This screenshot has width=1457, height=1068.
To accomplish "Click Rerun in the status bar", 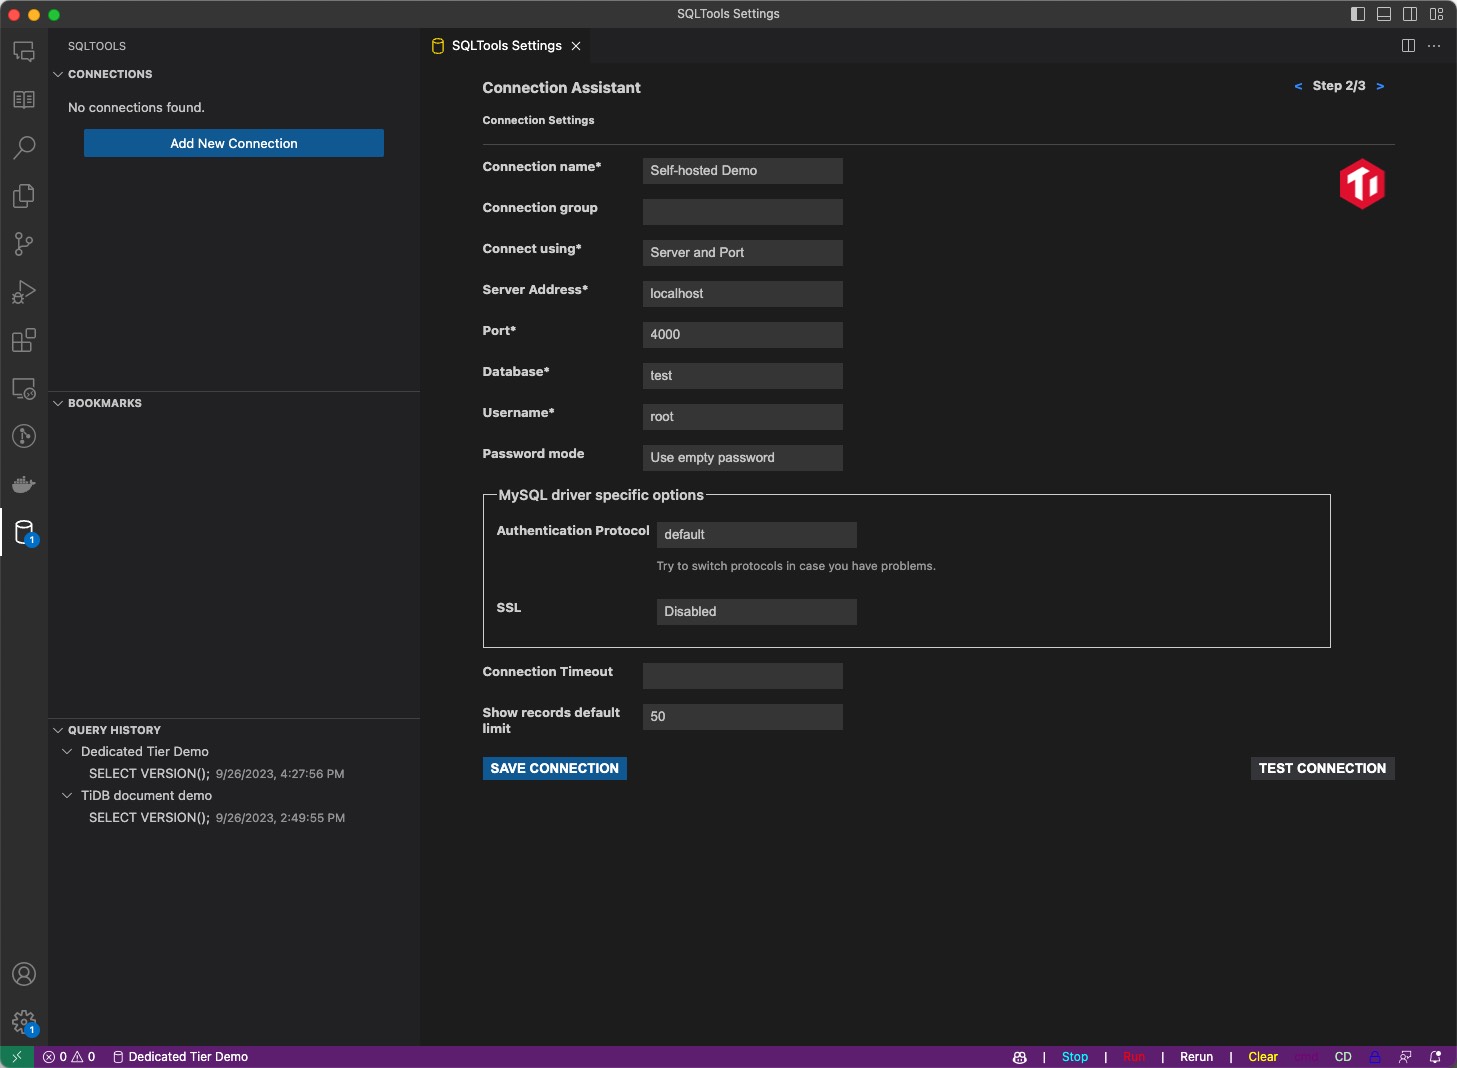I will pyautogui.click(x=1196, y=1057).
